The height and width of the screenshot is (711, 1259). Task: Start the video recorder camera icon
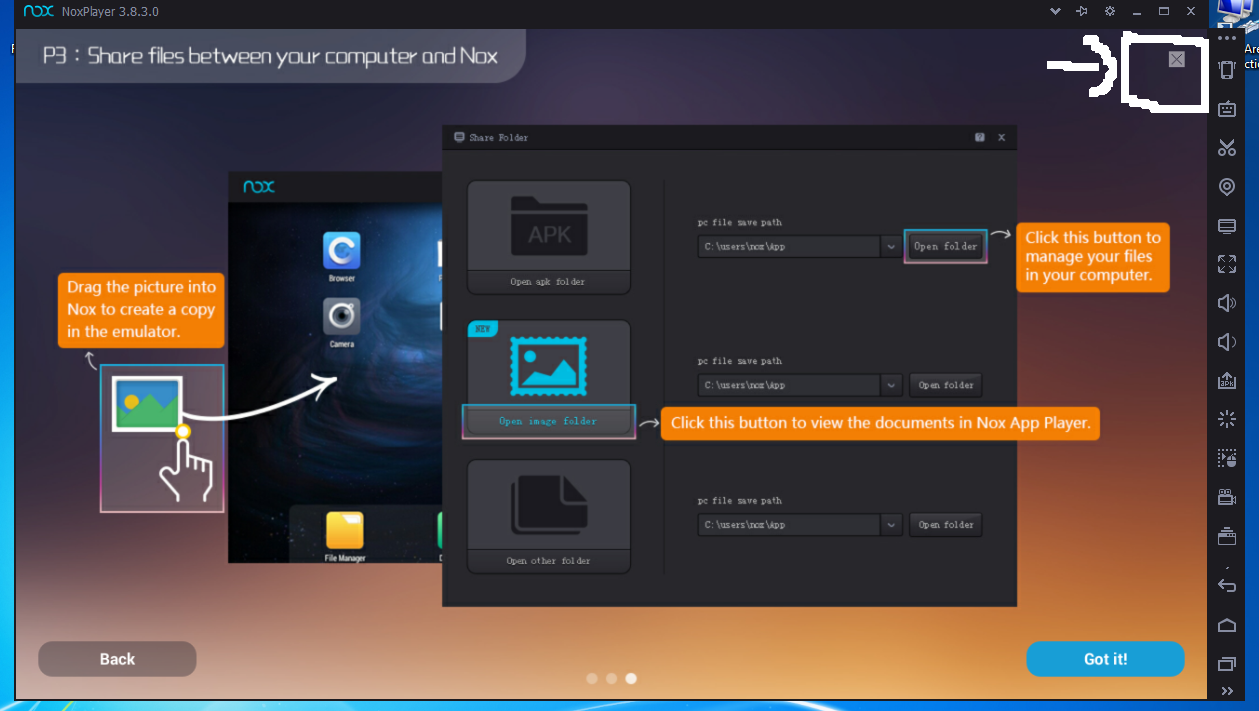point(1227,497)
